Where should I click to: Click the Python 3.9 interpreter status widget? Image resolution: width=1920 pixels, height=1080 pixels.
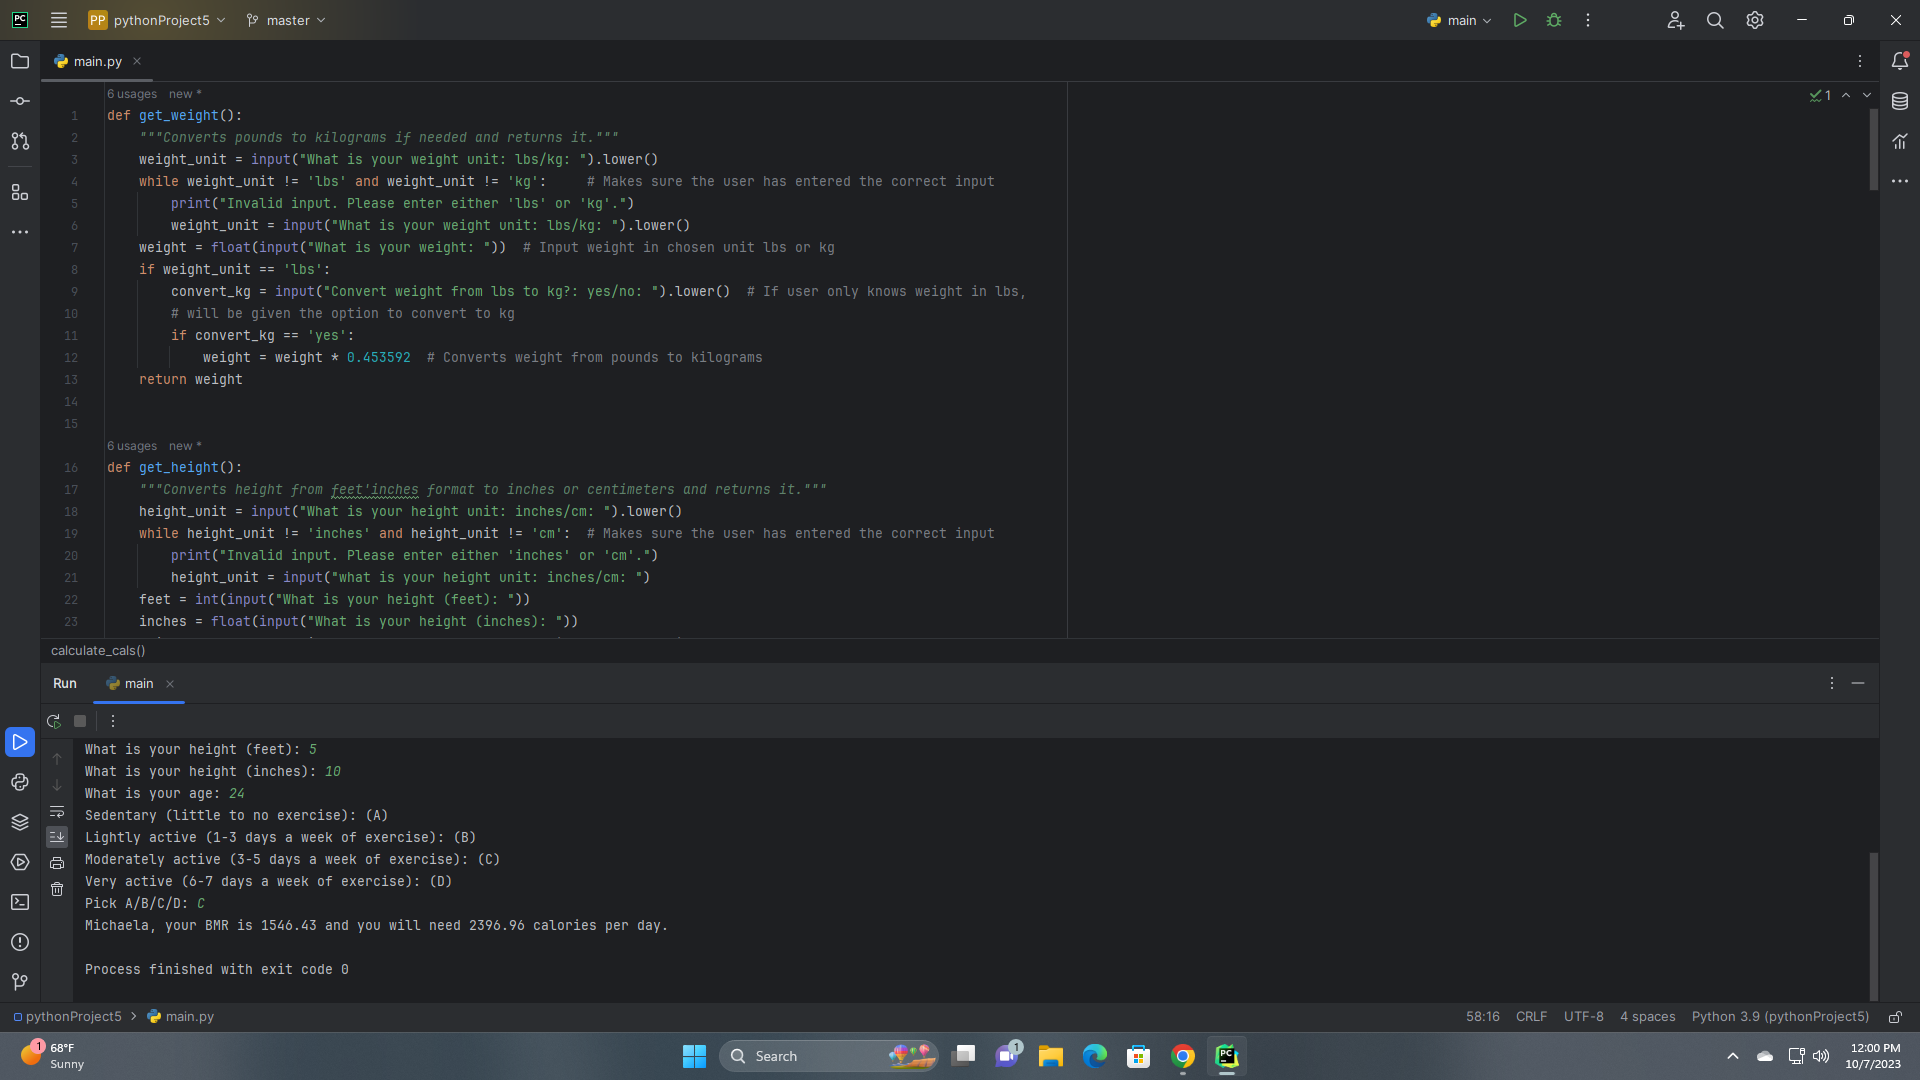point(1779,1017)
